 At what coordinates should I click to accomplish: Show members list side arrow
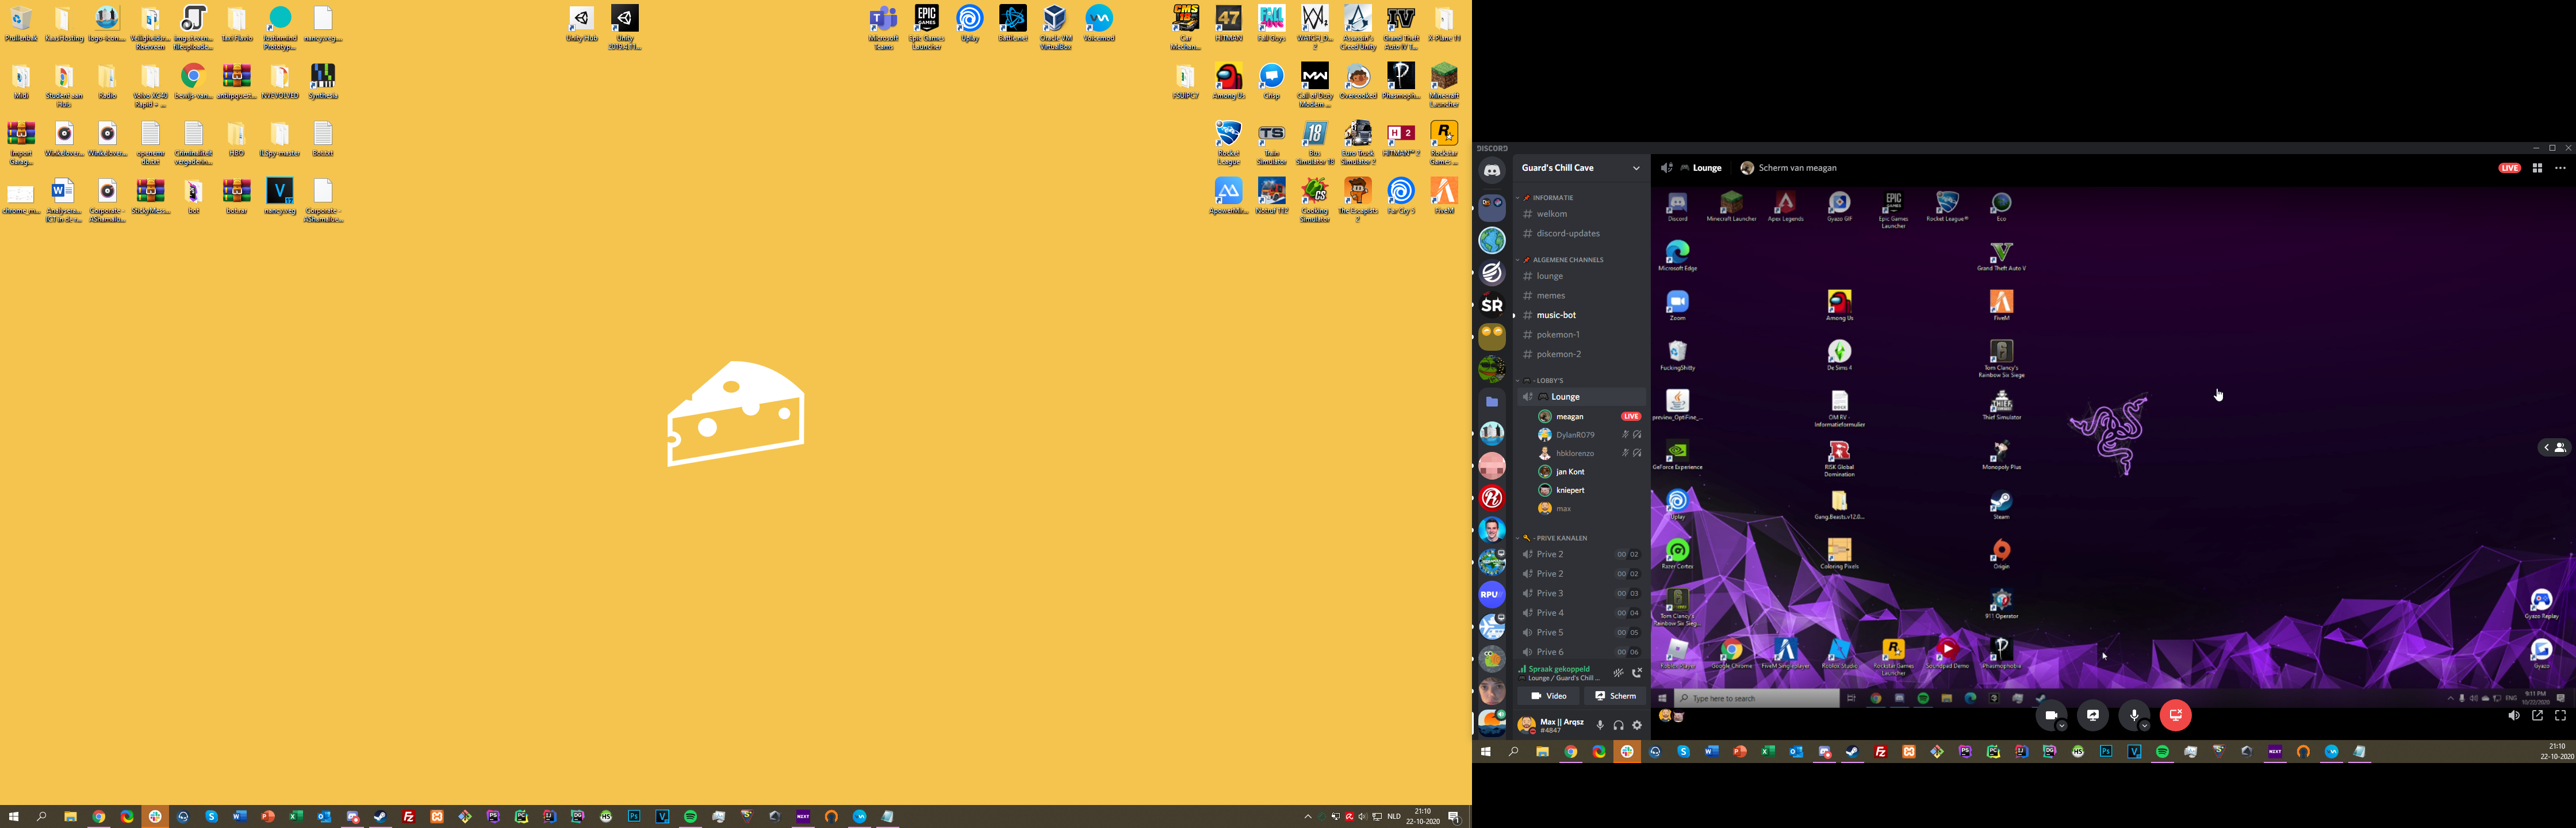click(2554, 447)
